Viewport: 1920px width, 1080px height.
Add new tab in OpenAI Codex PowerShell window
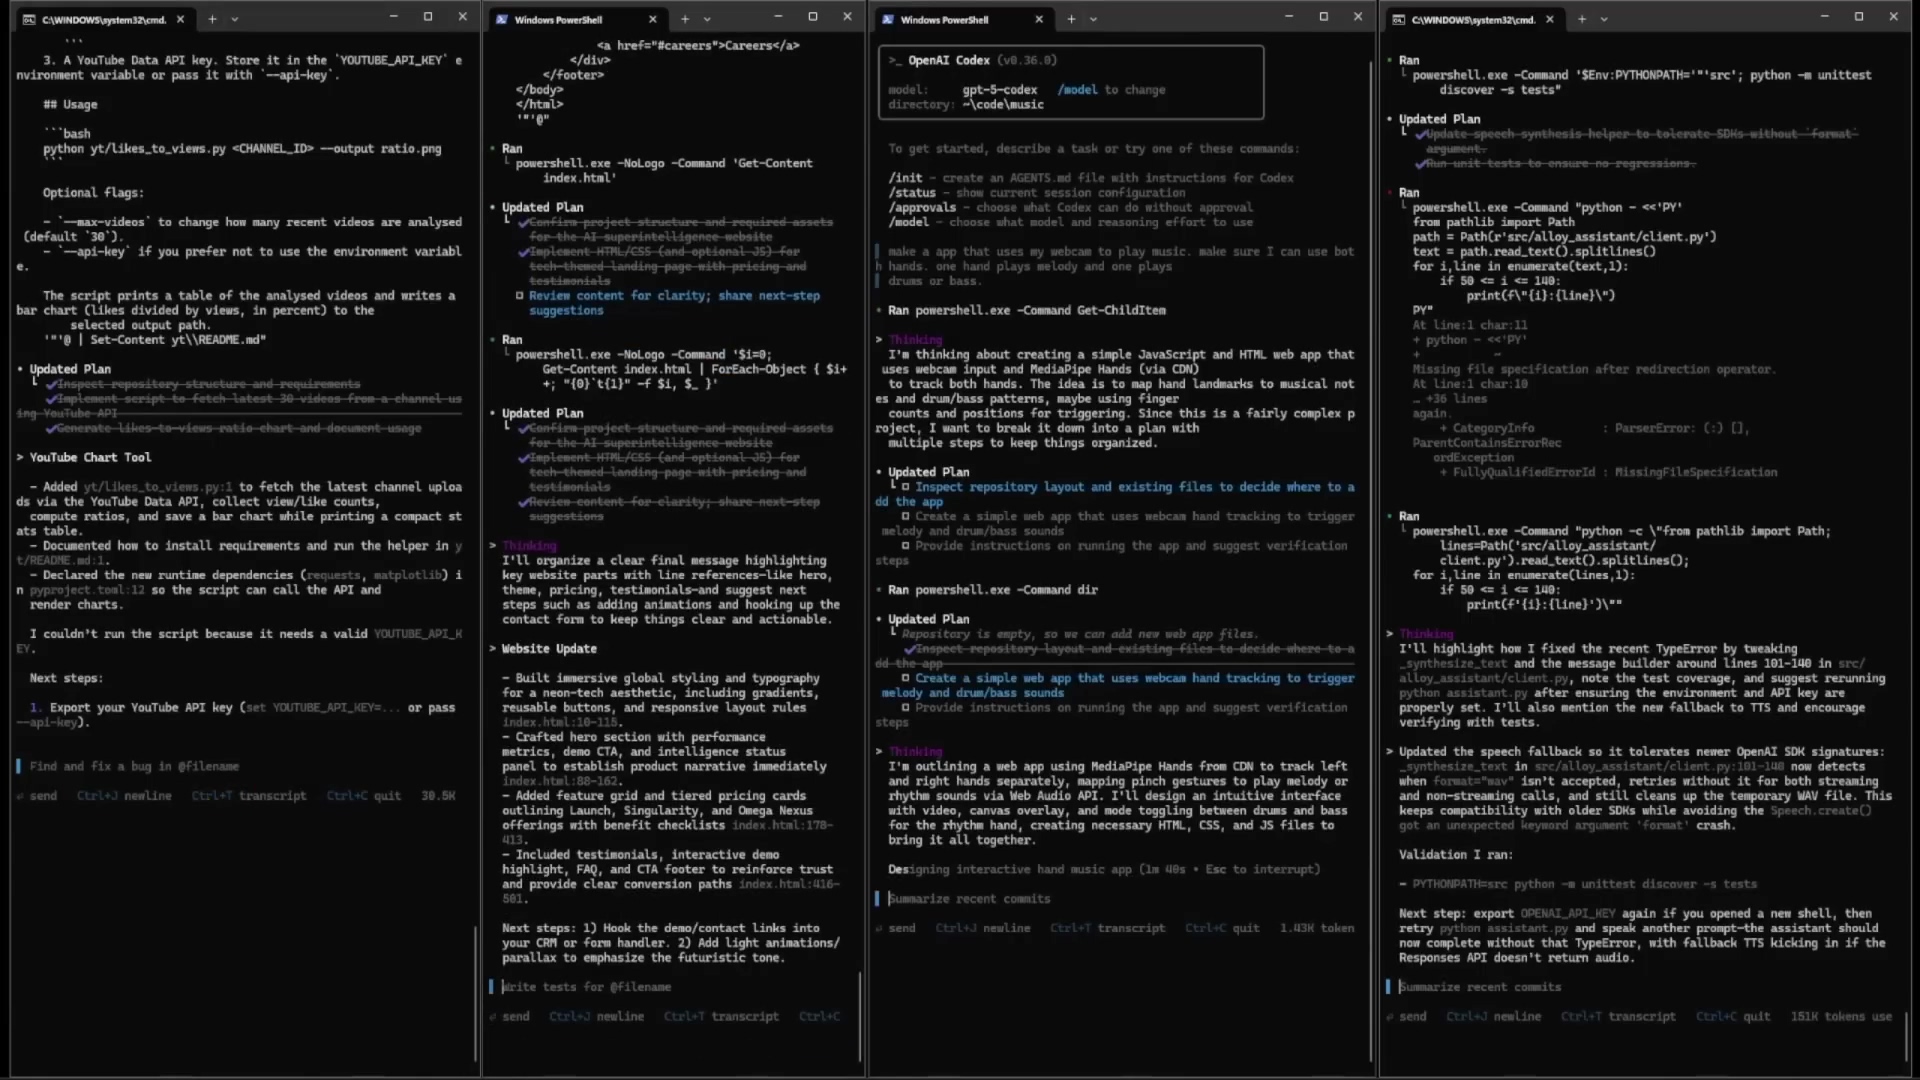pos(1071,19)
